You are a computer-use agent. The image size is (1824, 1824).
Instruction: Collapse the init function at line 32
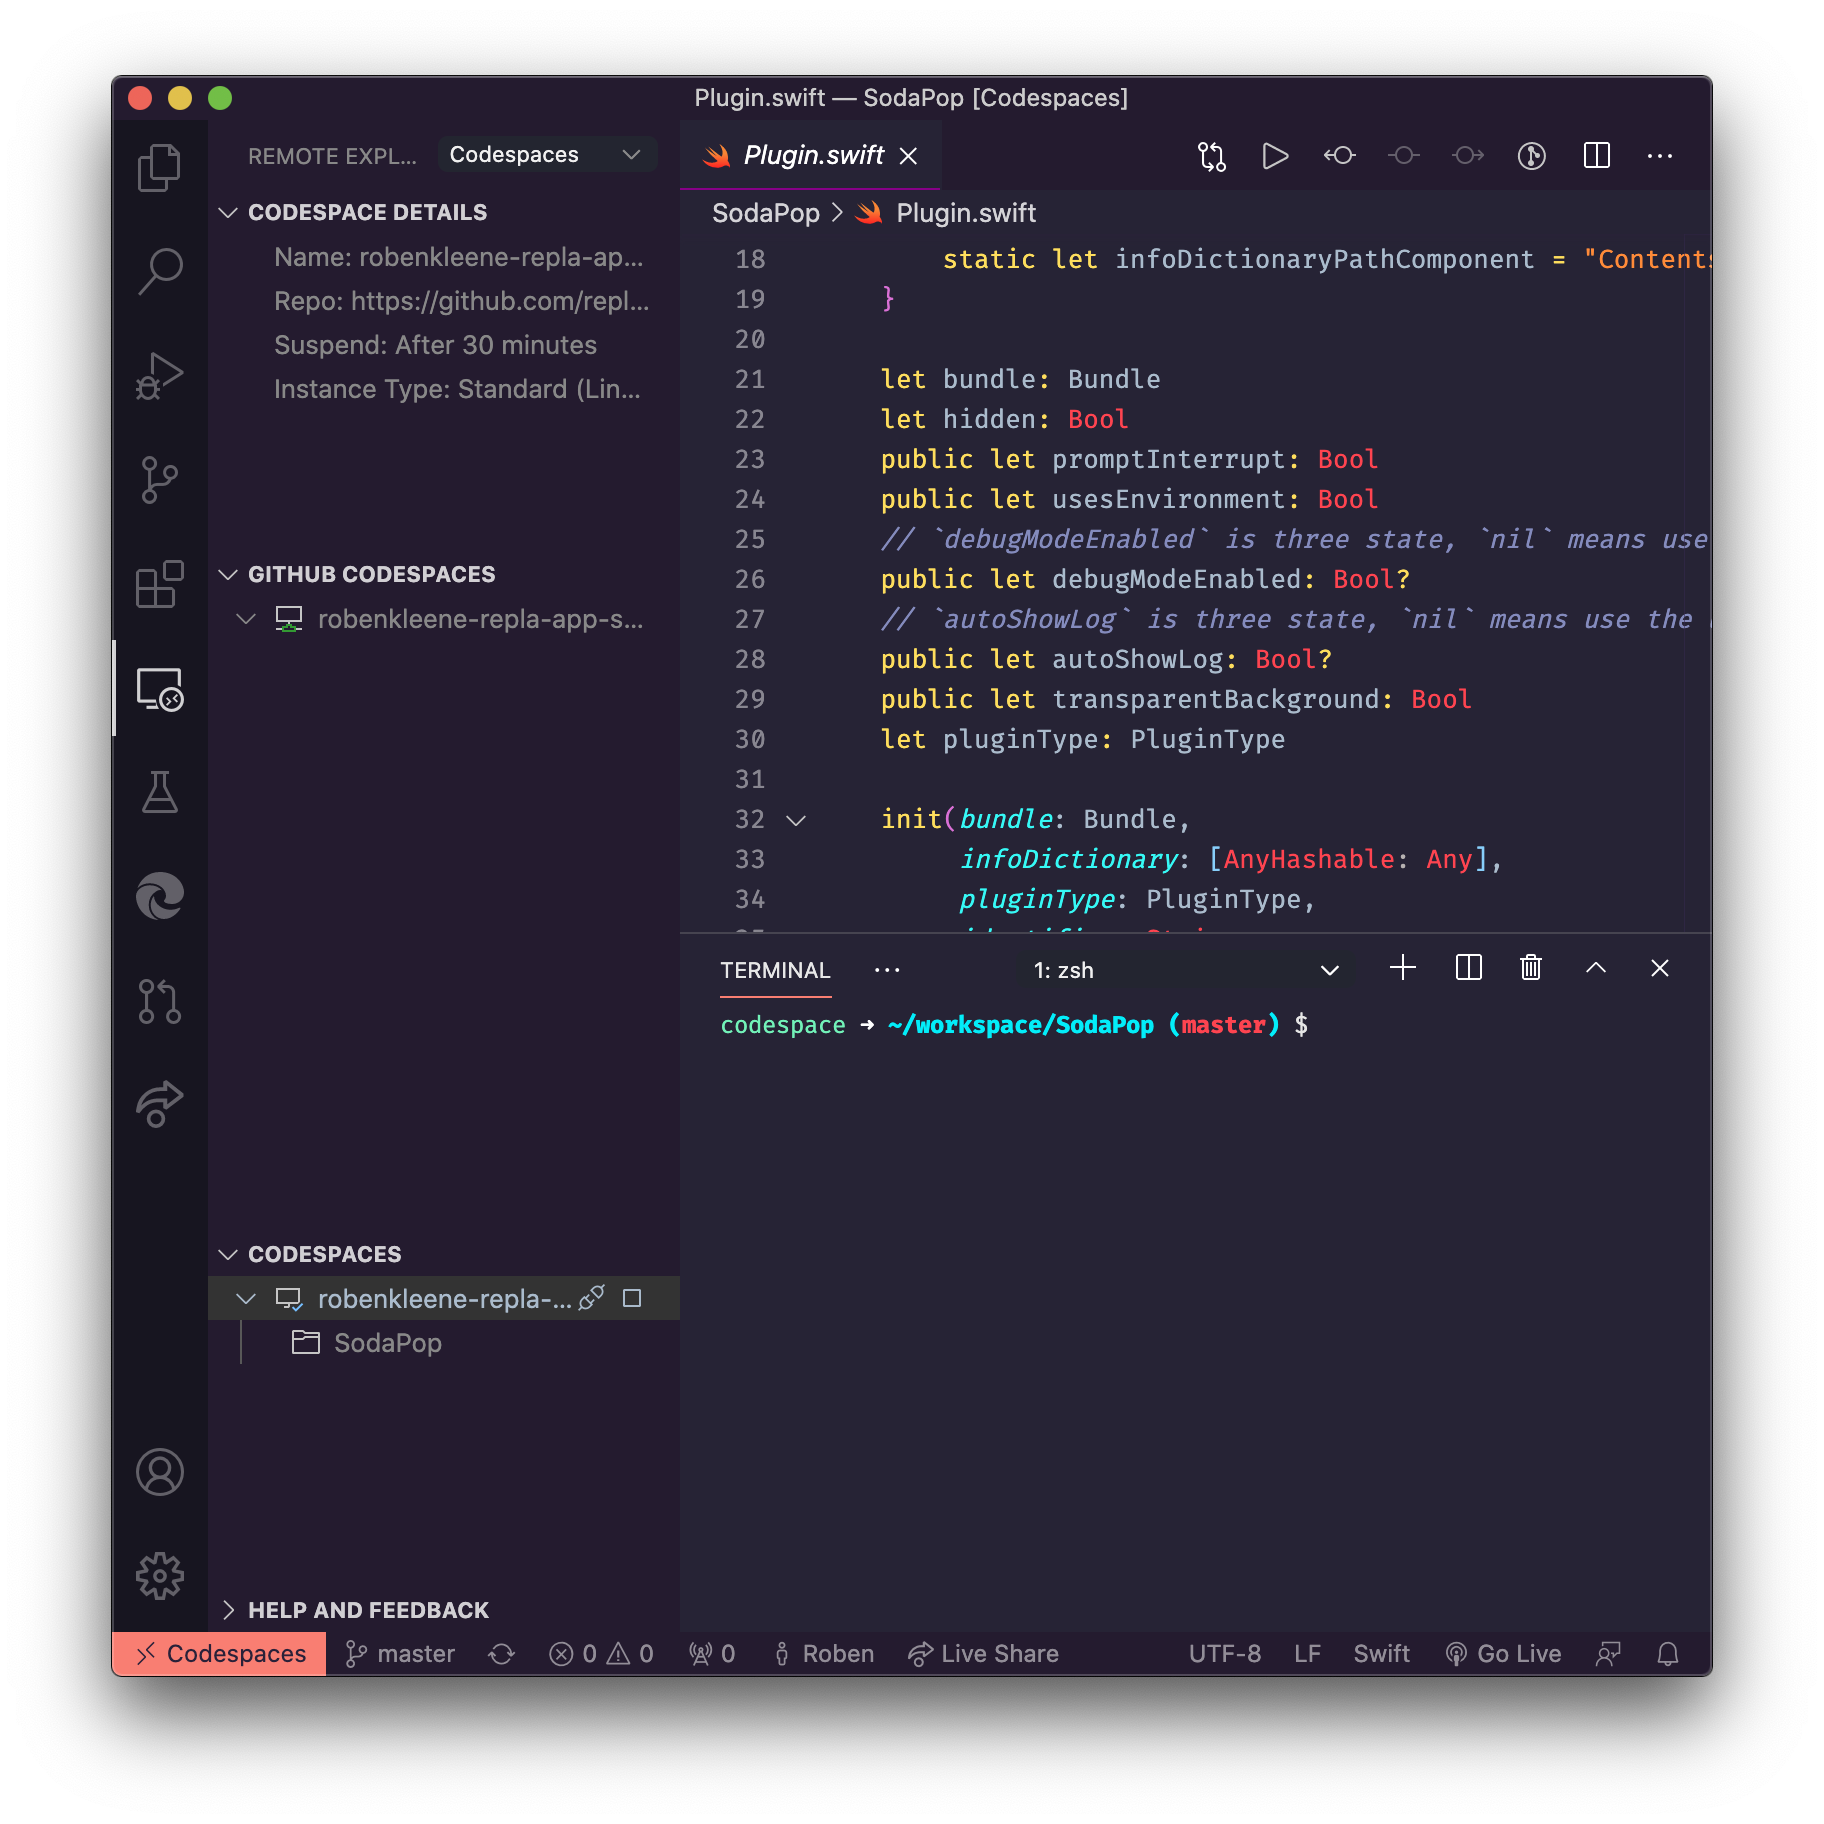click(x=796, y=819)
